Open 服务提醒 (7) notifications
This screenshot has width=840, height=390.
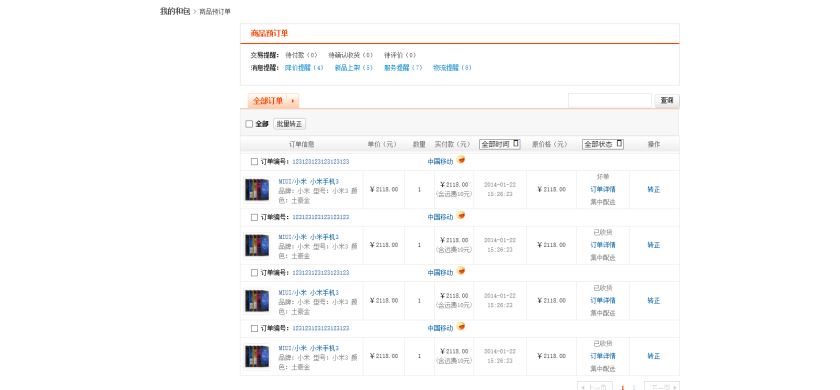(x=403, y=68)
